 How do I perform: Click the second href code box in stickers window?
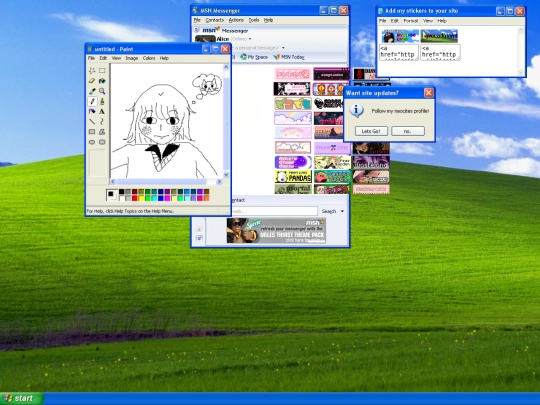coord(440,52)
